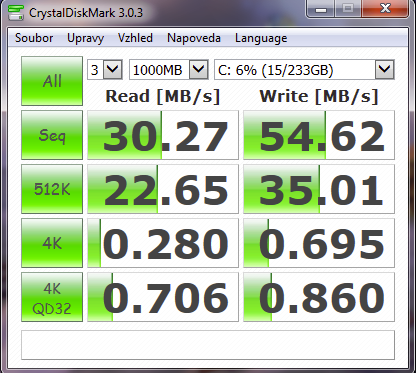Image resolution: width=416 pixels, height=373 pixels.
Task: Open the Soubor menu
Action: [34, 38]
